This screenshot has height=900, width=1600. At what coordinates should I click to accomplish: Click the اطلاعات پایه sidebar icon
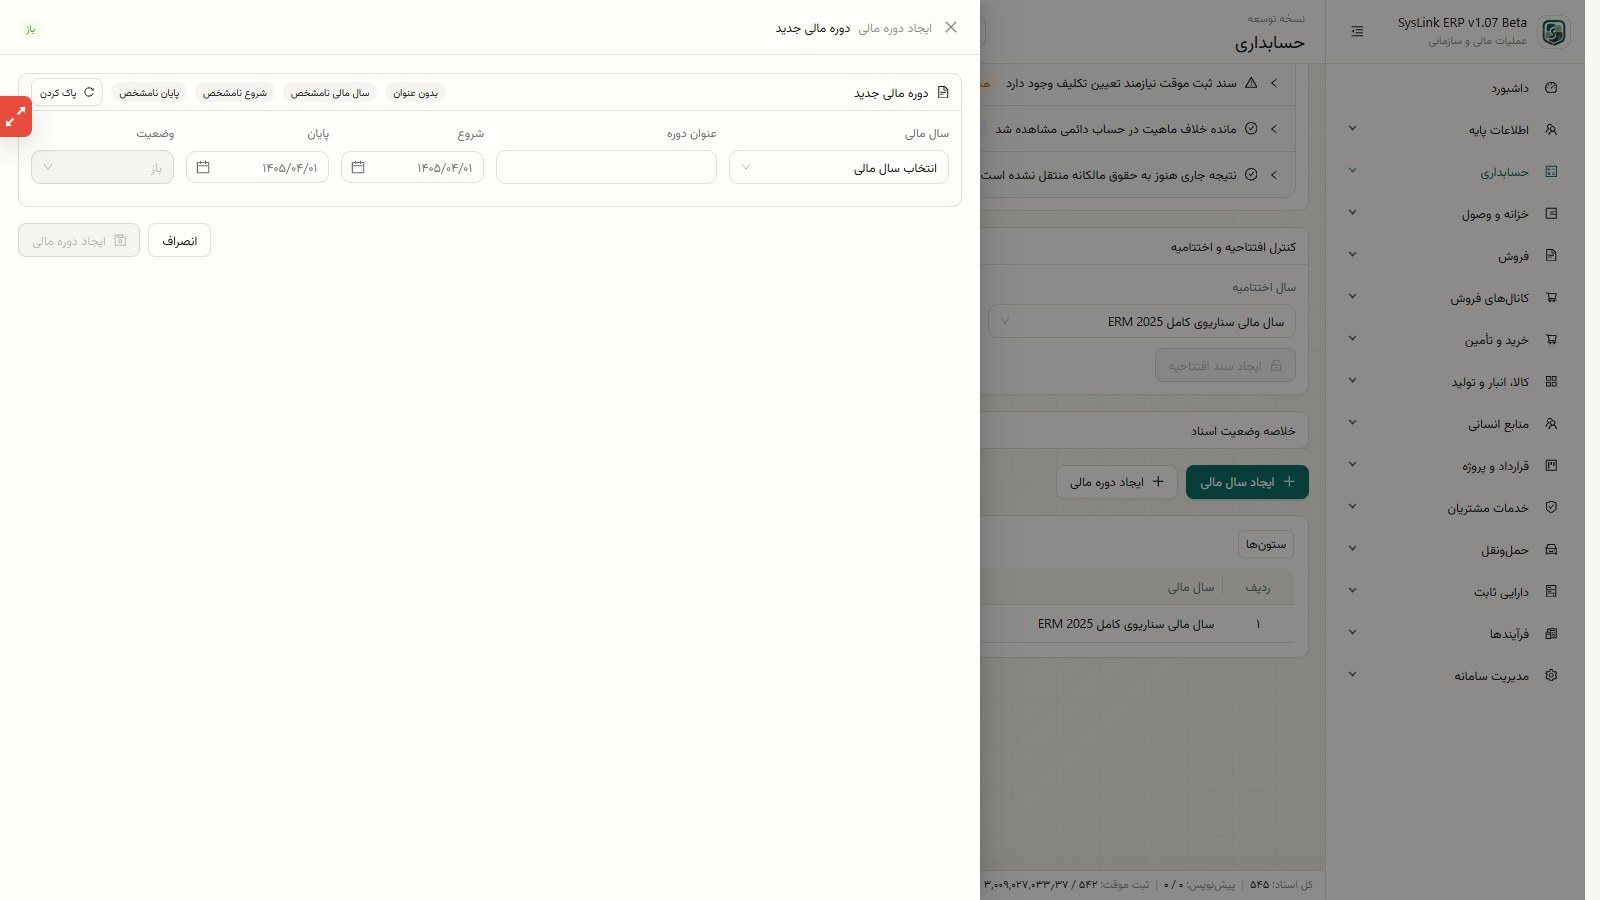point(1551,130)
